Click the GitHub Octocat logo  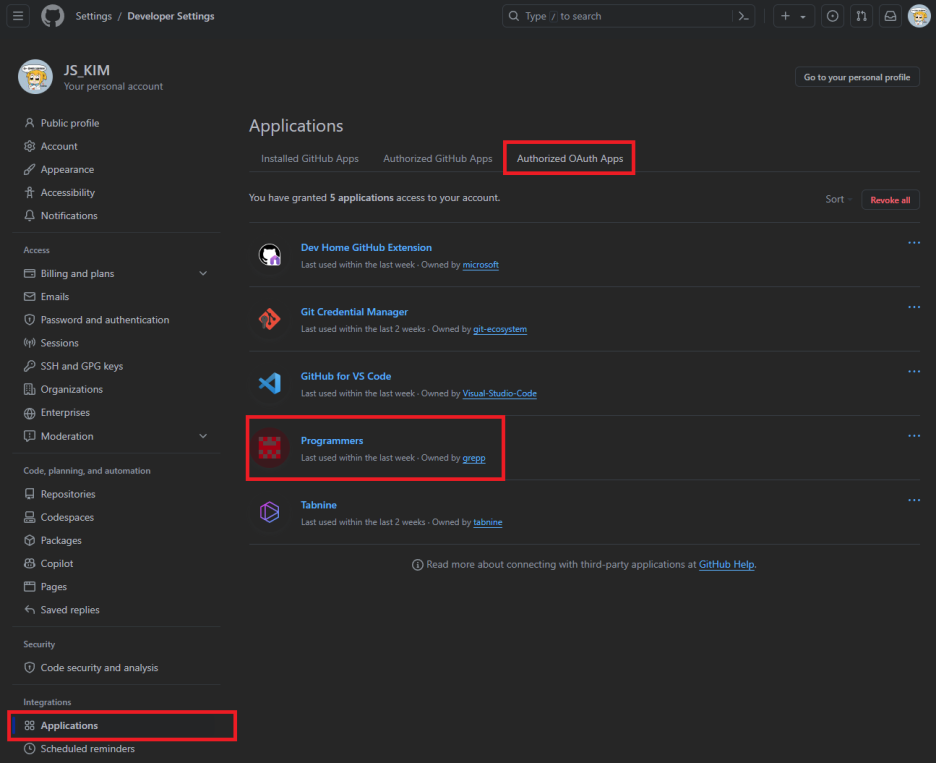pyautogui.click(x=53, y=16)
